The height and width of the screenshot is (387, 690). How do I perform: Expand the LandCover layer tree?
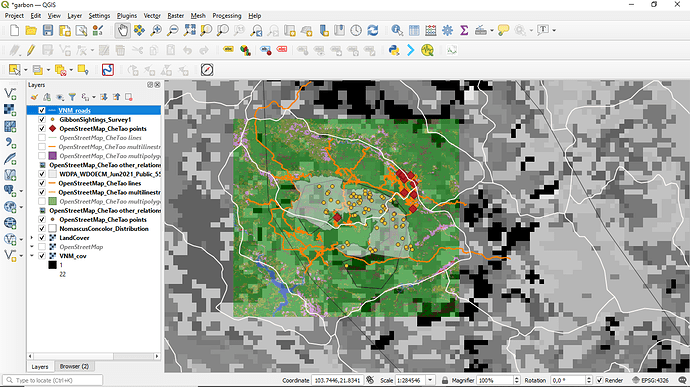[32, 238]
